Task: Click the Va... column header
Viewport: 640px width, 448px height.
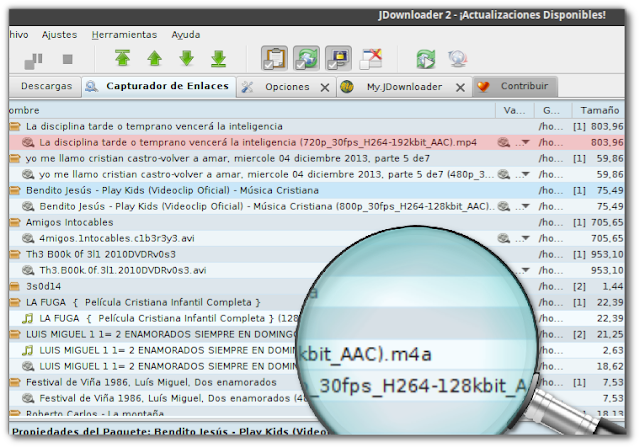Action: [514, 111]
